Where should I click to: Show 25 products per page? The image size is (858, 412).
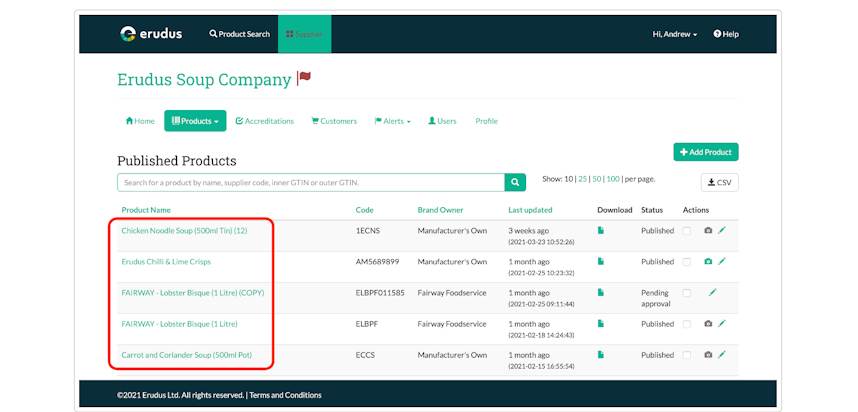click(582, 179)
